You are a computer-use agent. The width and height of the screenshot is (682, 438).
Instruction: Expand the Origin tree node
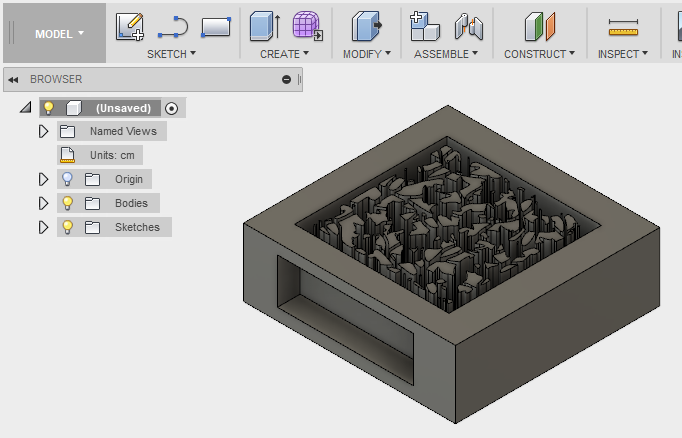(43, 179)
